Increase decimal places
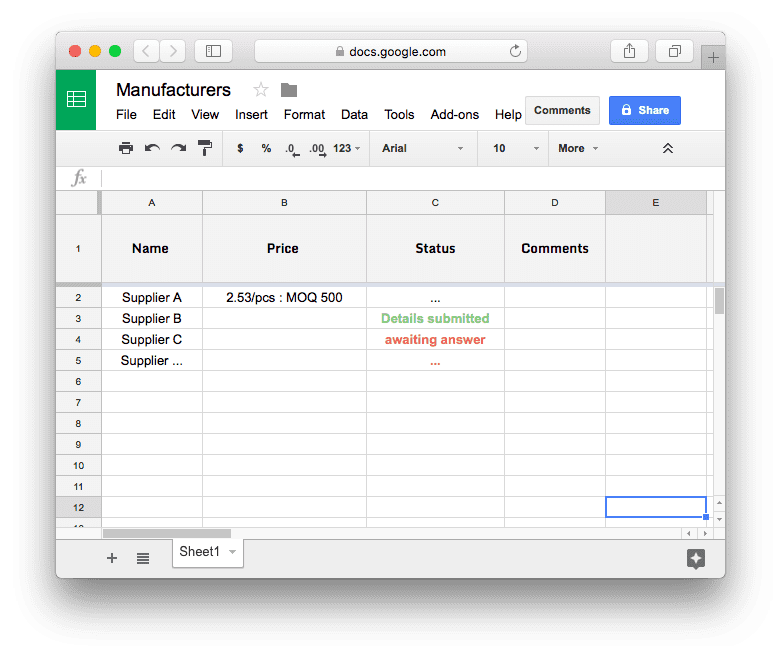This screenshot has width=781, height=658. (x=318, y=149)
